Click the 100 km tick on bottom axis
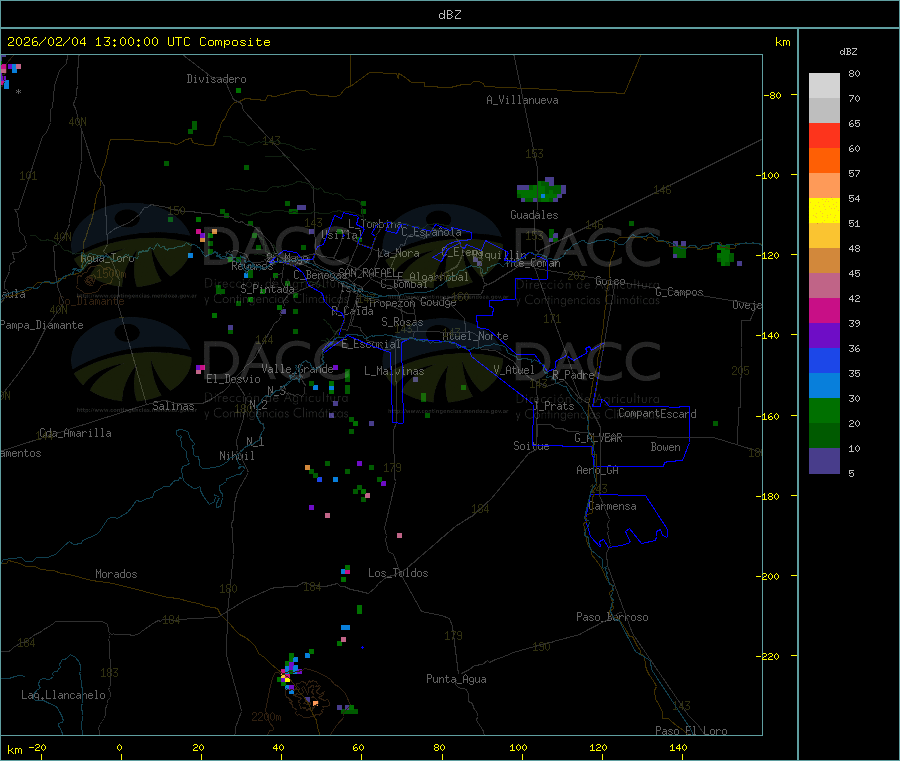The image size is (900, 761). (518, 747)
